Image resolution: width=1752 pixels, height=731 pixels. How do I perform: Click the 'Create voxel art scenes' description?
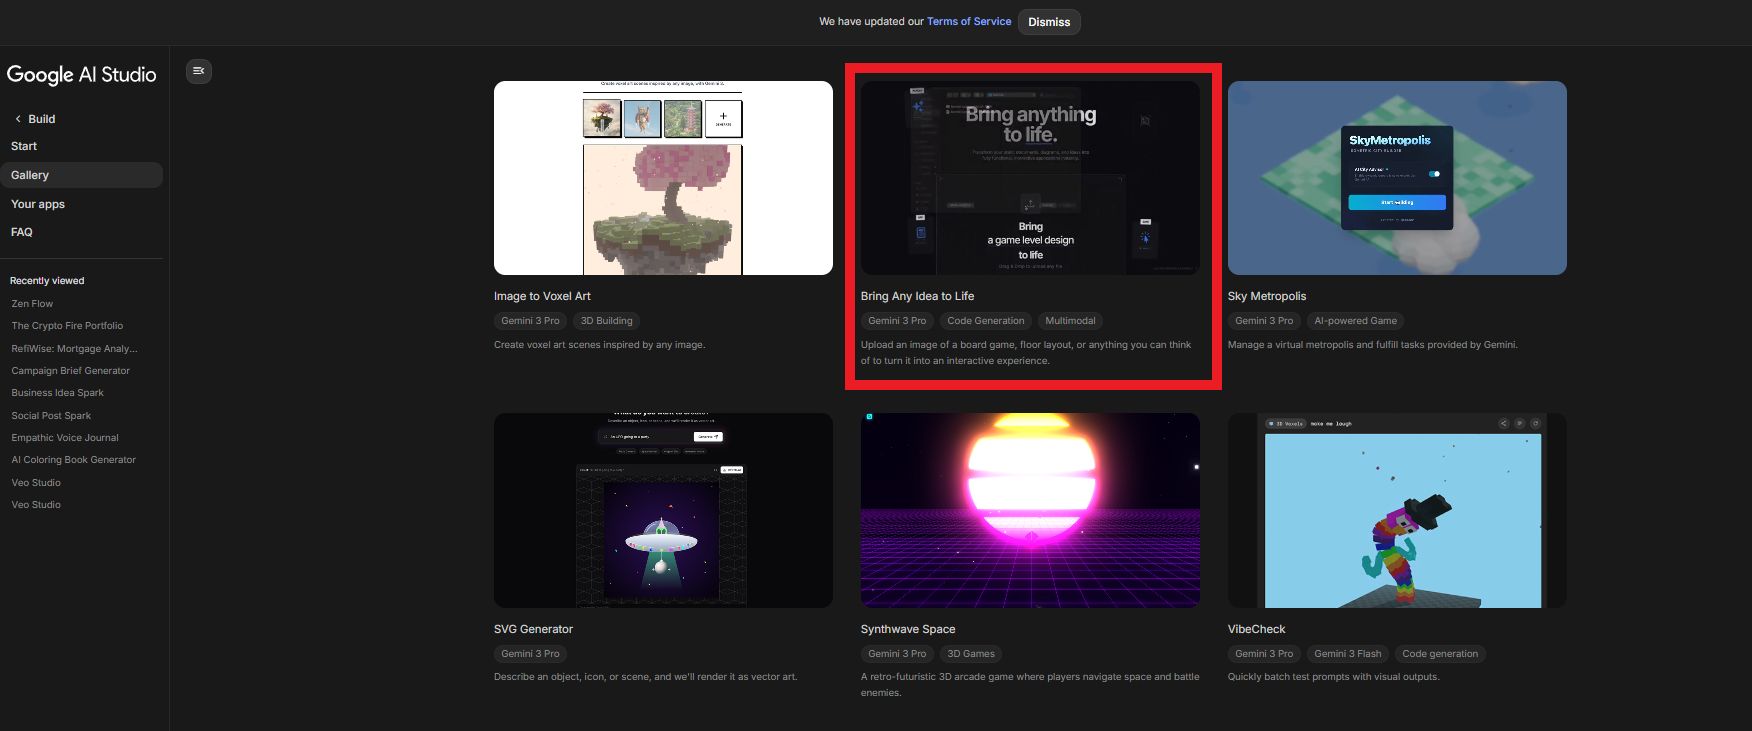[600, 345]
